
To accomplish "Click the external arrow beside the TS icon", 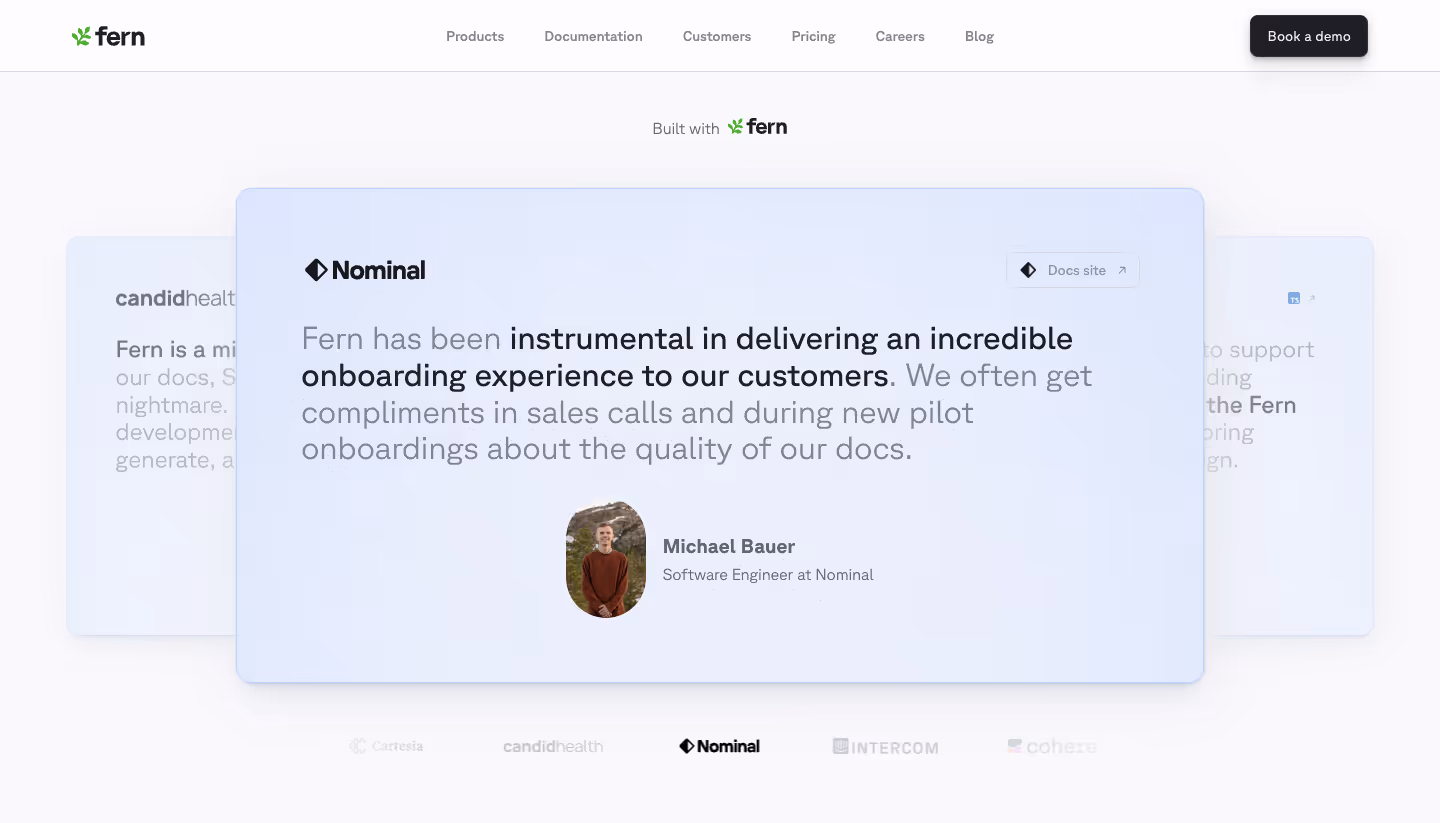I will coord(1312,298).
